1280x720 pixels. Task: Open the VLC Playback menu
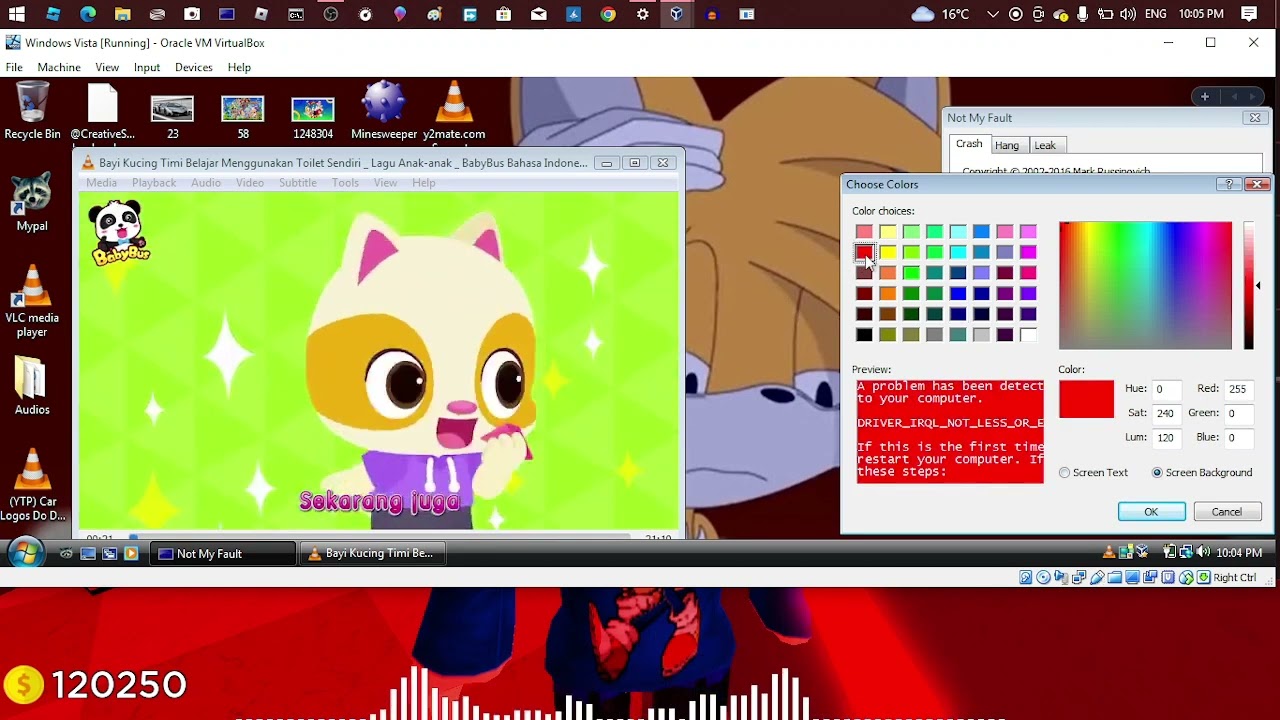154,183
